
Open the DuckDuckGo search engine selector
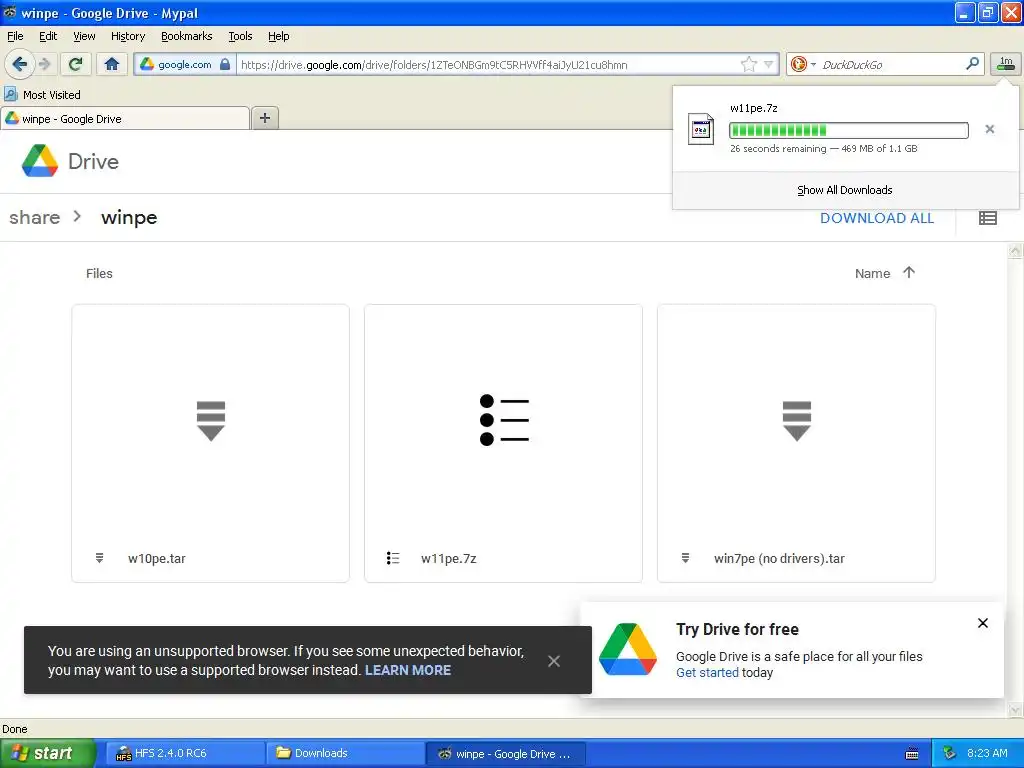[803, 64]
